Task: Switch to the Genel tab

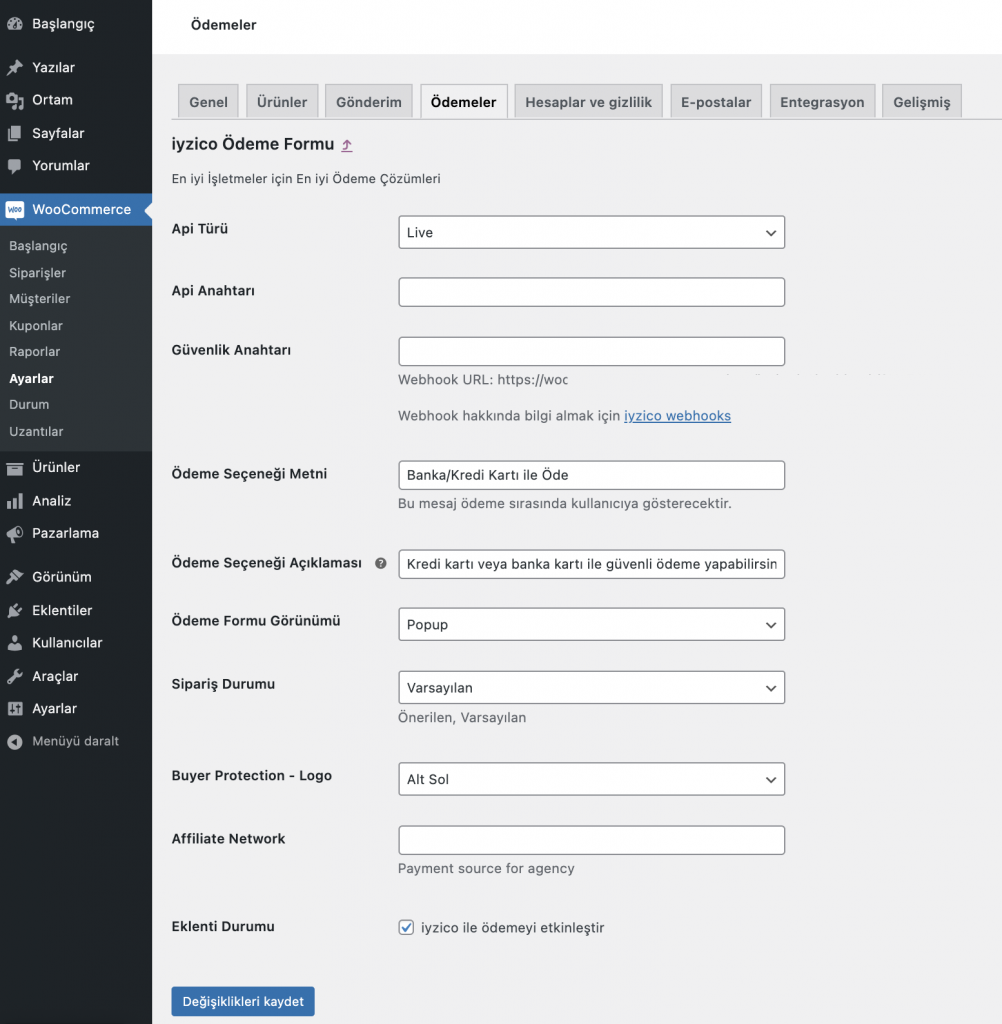Action: [x=208, y=102]
